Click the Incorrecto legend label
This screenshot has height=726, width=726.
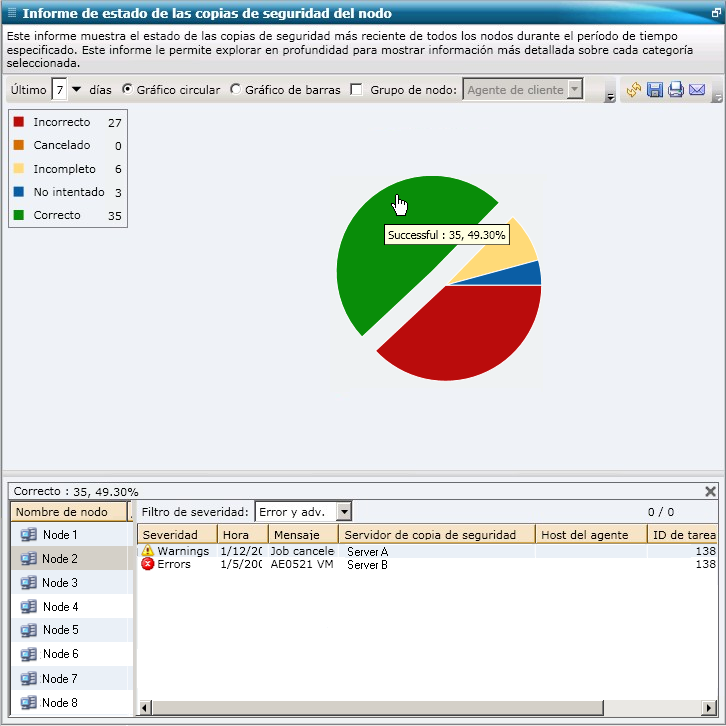(62, 122)
